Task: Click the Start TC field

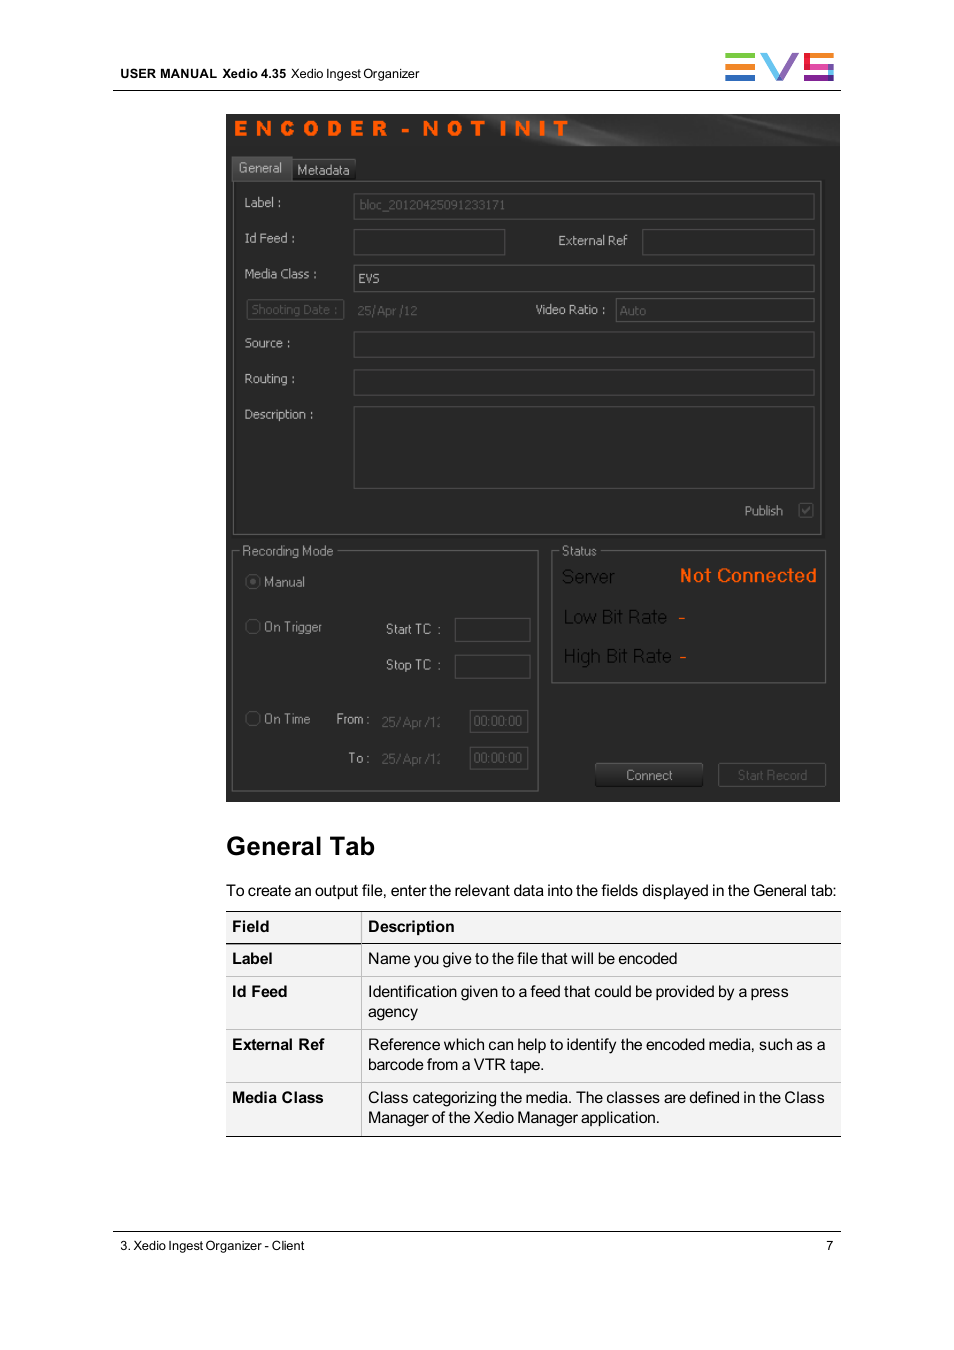Action: (492, 629)
